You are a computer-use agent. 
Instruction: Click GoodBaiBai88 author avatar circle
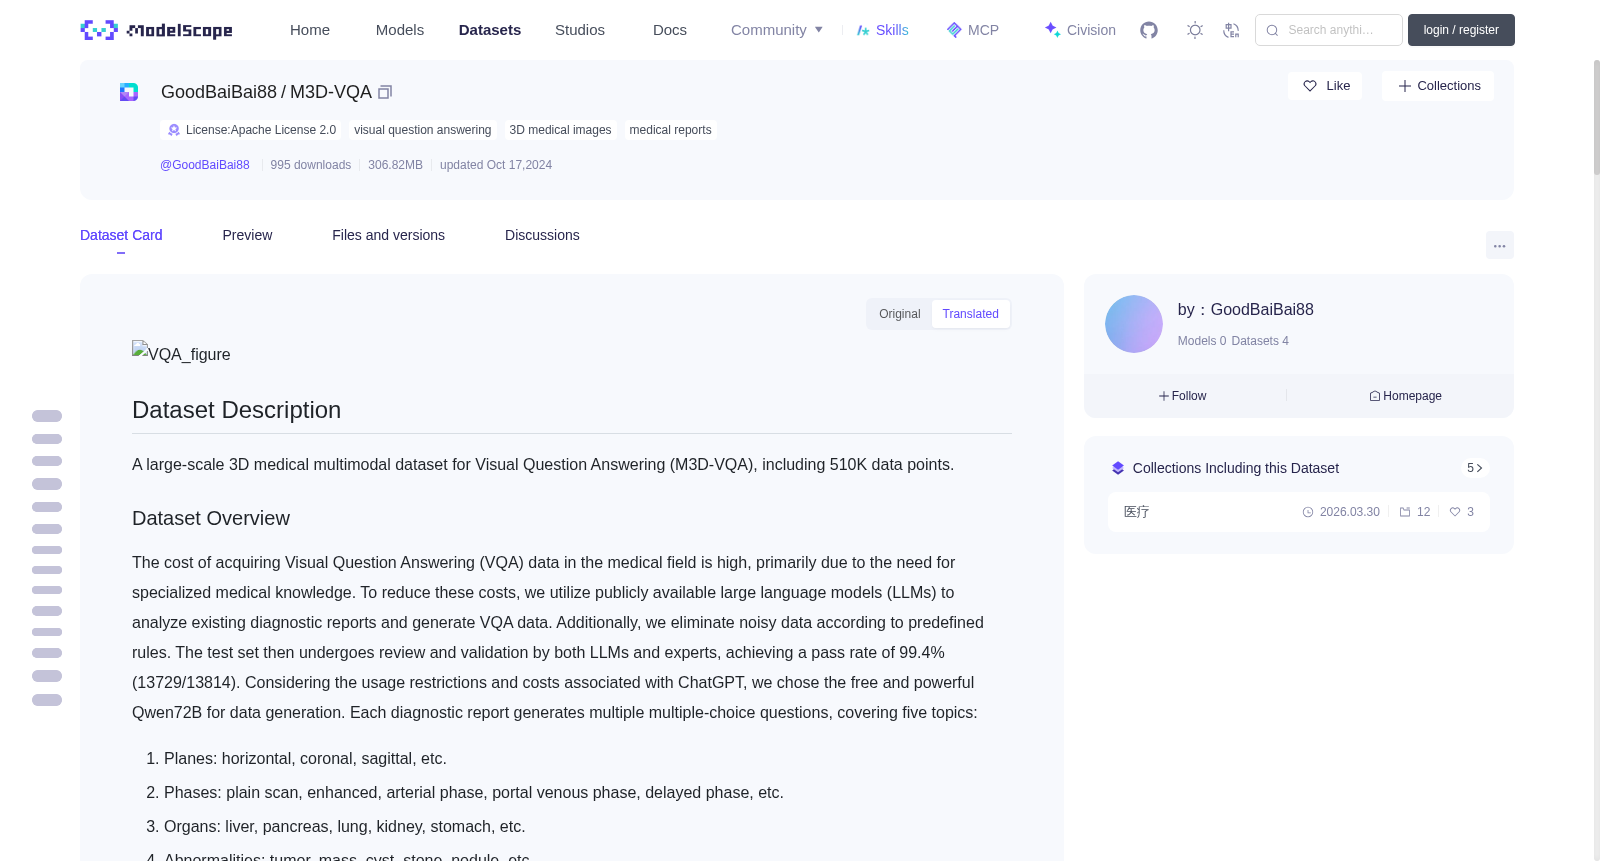click(x=1134, y=324)
